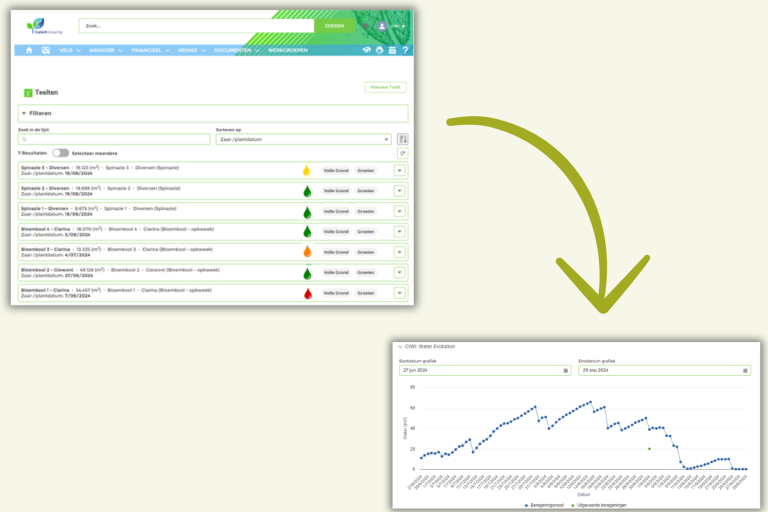Click the yellow water drop of Spinazie 3
The image size is (768, 512).
pos(307,170)
